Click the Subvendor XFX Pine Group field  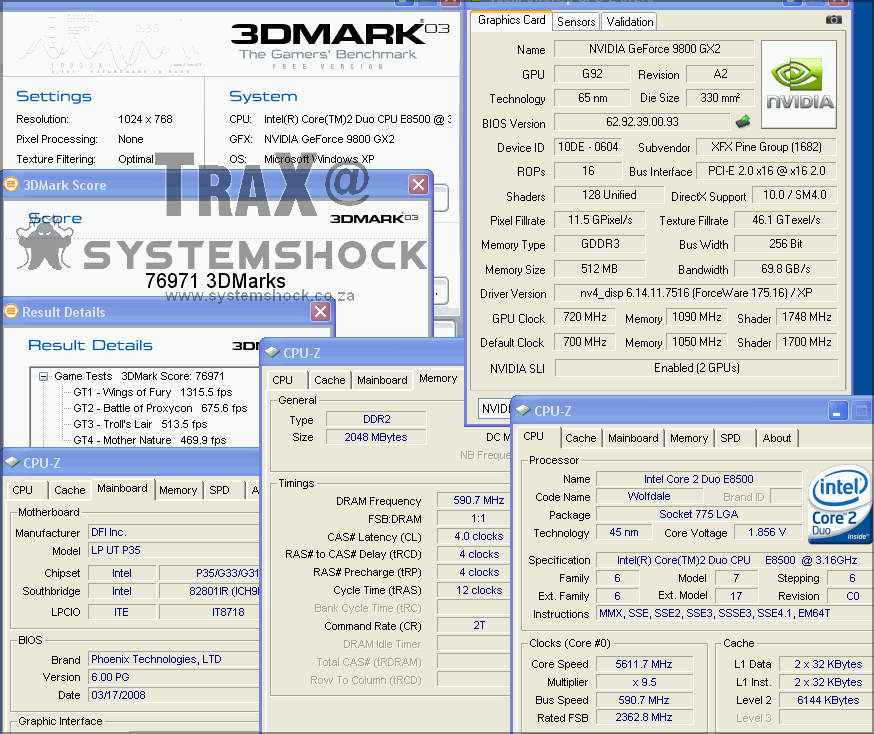click(766, 147)
